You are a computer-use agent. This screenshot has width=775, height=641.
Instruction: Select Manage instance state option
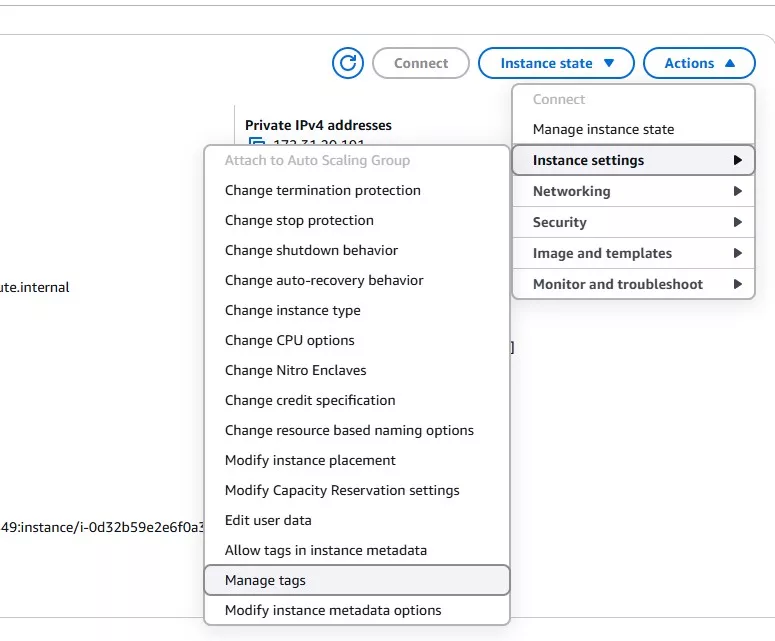click(603, 129)
